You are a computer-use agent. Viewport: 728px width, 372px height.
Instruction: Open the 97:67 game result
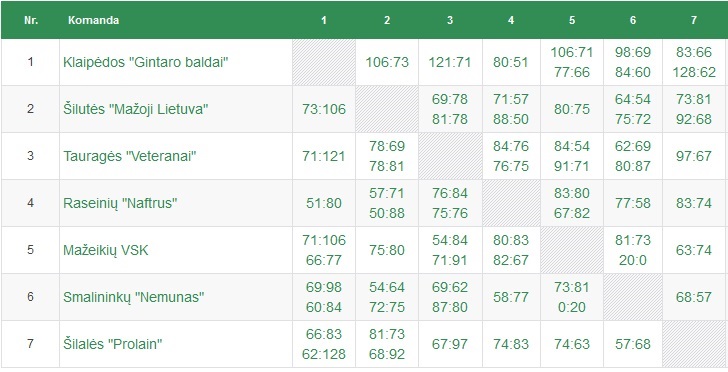click(x=694, y=156)
